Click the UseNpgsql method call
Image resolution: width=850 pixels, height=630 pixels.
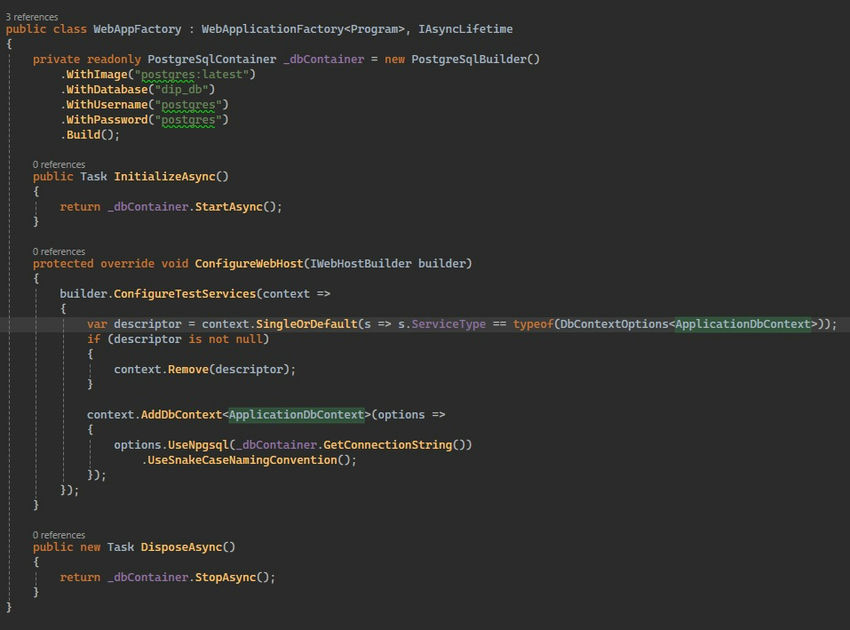[x=198, y=445]
